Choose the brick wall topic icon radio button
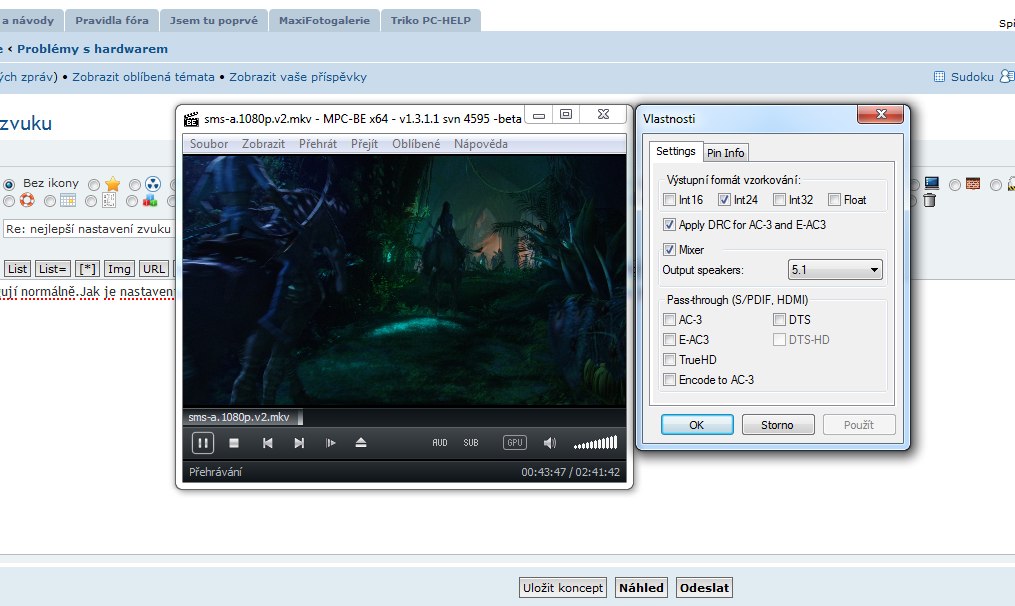 pos(955,185)
